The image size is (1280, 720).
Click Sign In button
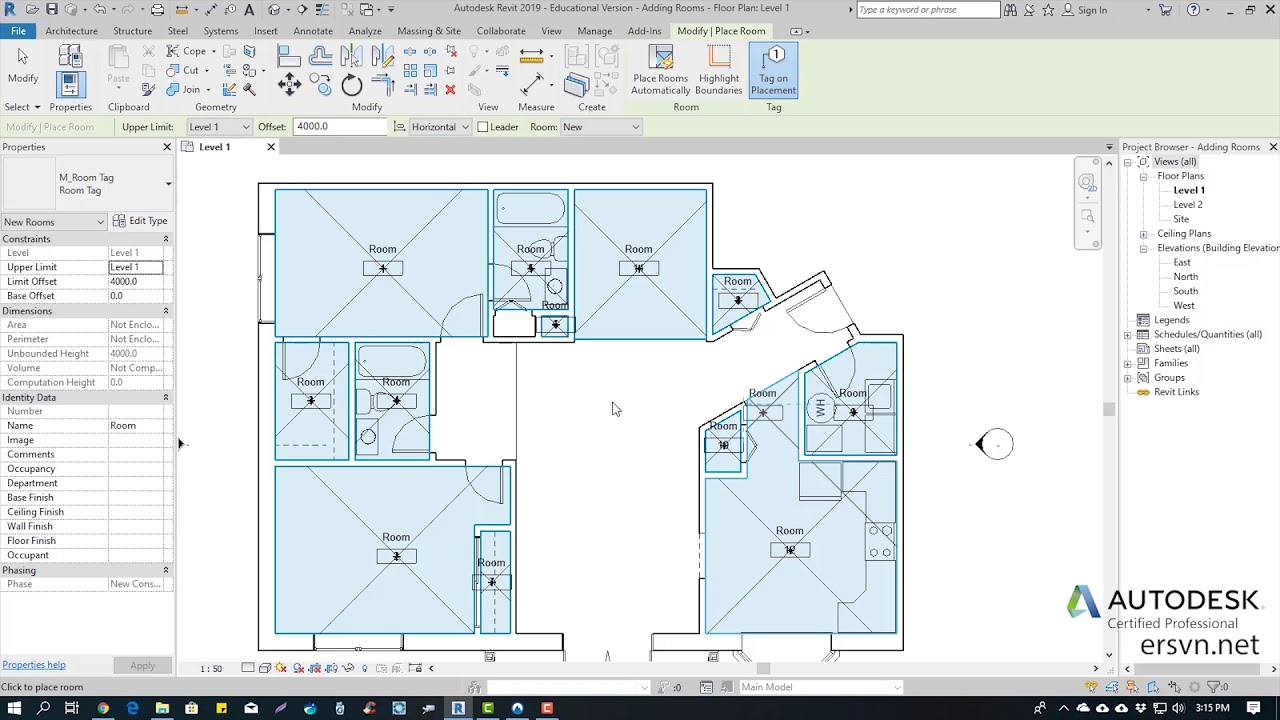point(1085,10)
